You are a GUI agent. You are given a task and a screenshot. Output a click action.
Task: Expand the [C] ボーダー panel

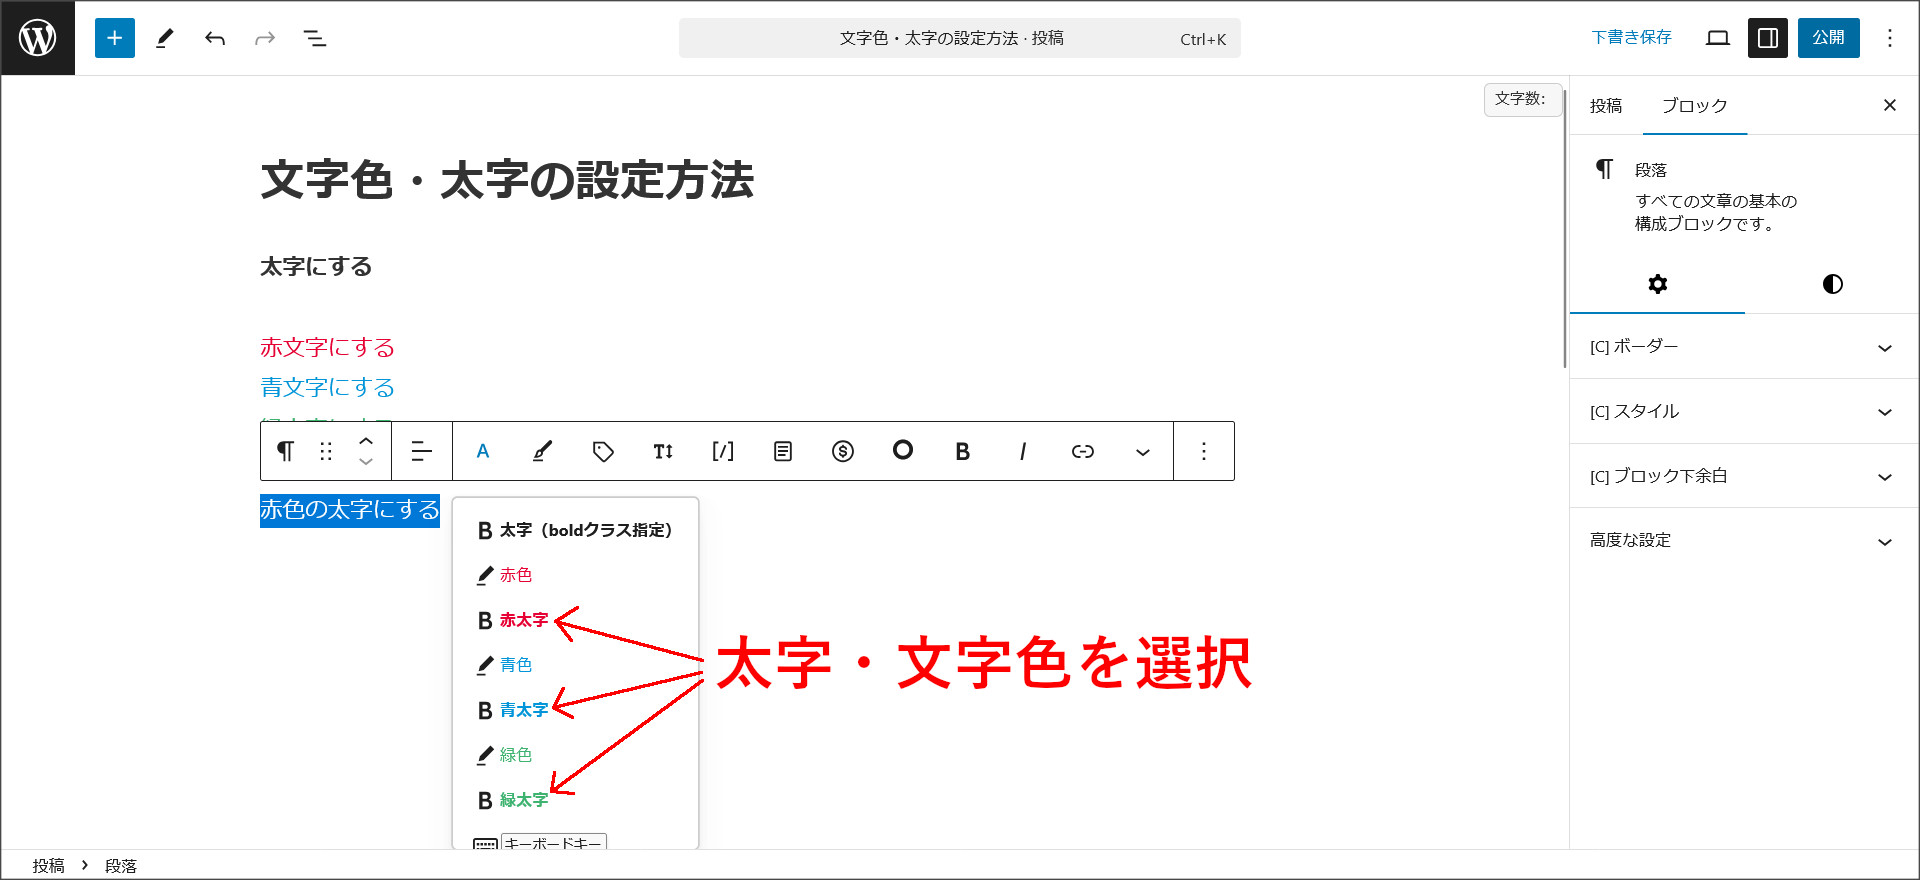(x=1744, y=347)
